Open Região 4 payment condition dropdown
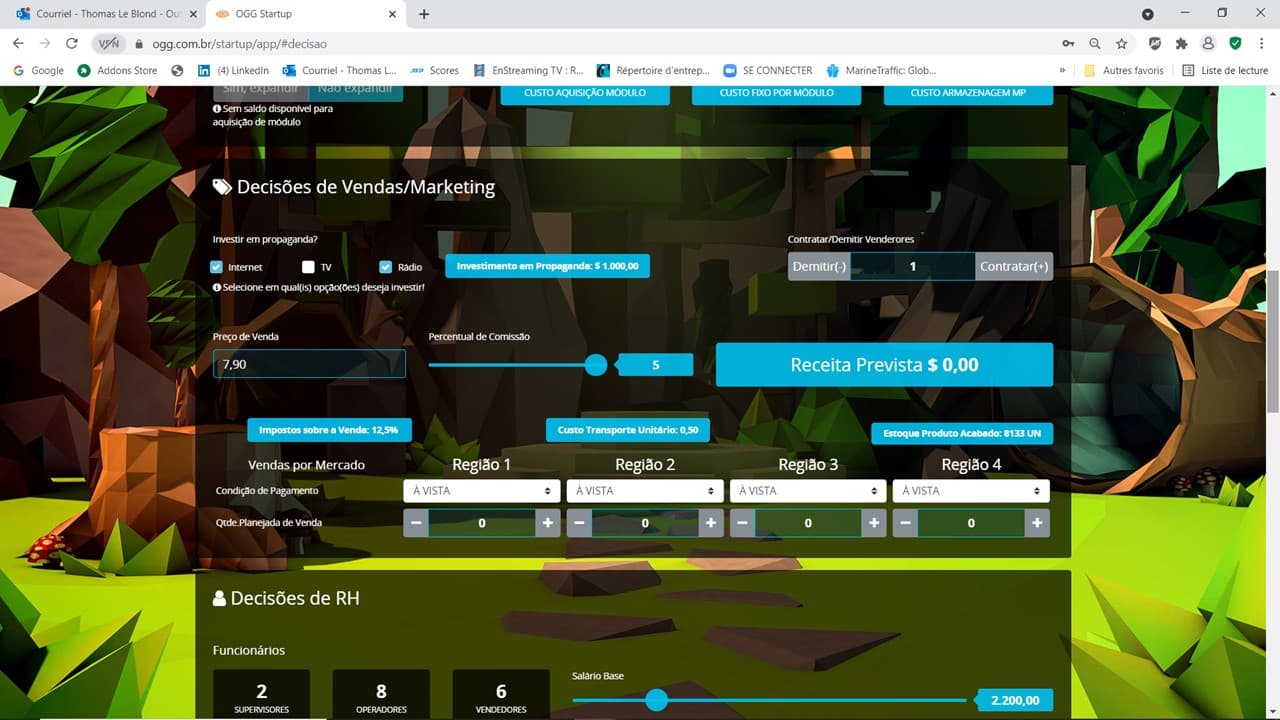 click(x=971, y=491)
